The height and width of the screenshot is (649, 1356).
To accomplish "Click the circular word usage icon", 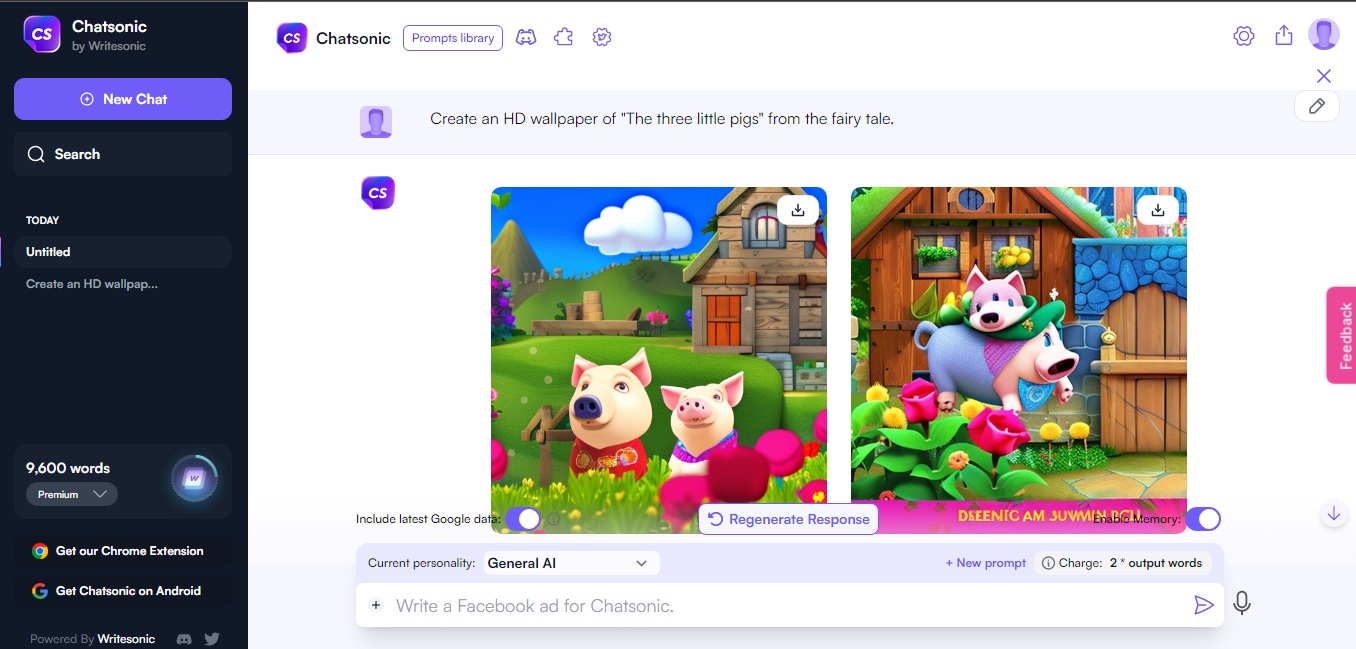I will coord(194,479).
